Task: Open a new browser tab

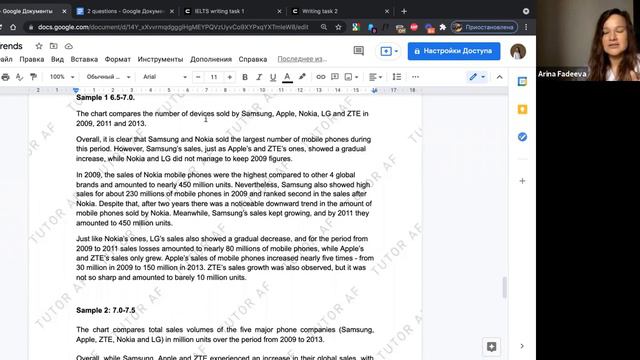Action: pyautogui.click(x=404, y=11)
